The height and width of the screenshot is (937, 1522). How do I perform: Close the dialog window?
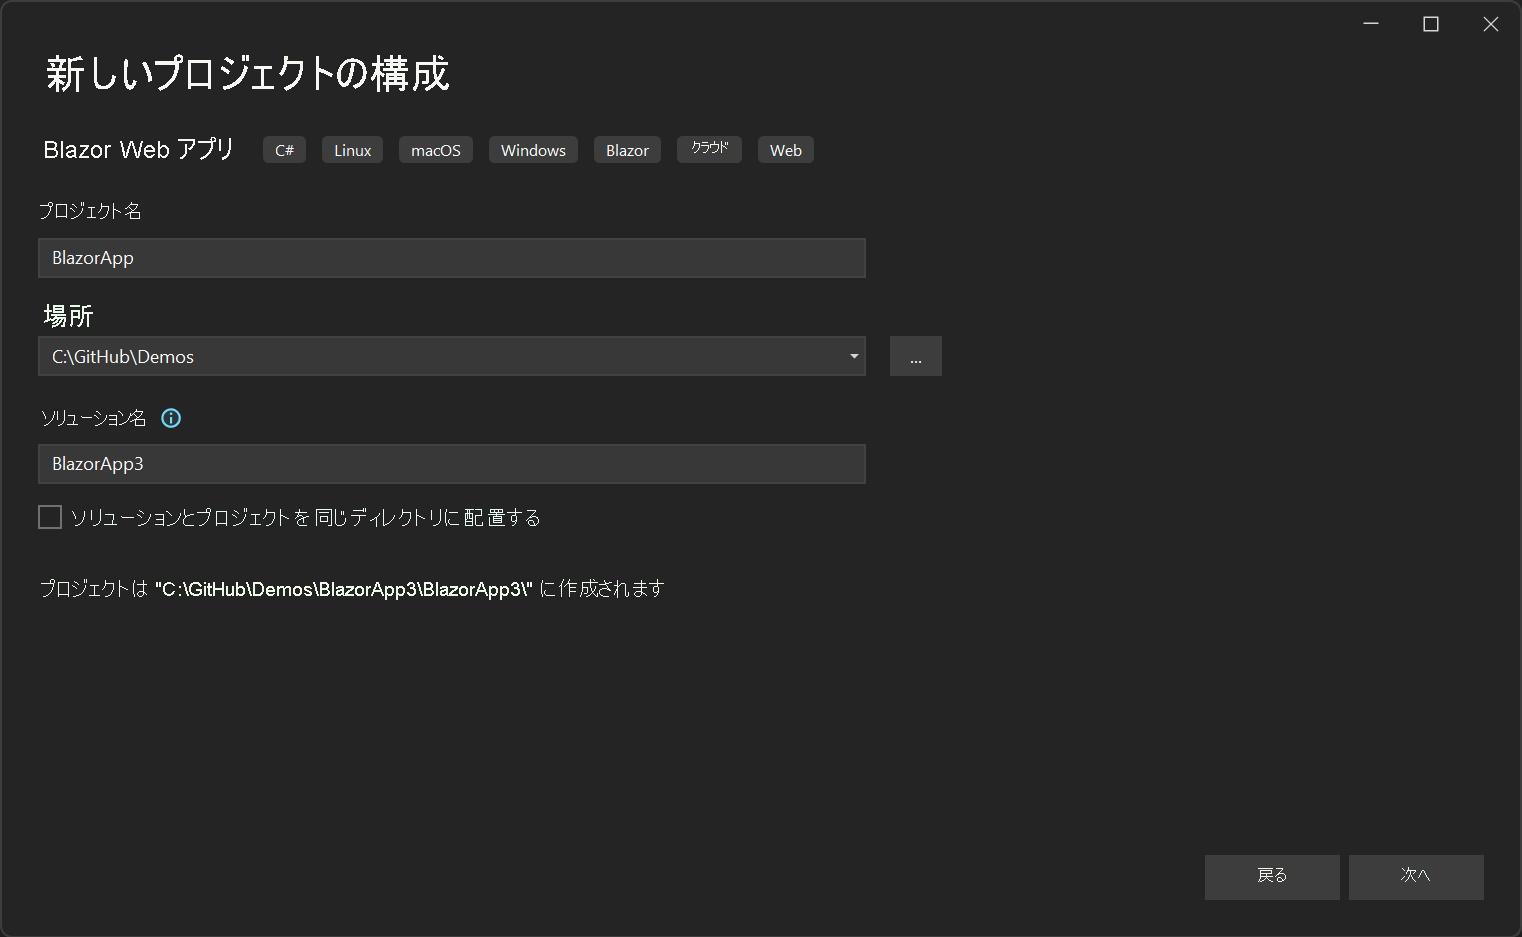(1491, 24)
